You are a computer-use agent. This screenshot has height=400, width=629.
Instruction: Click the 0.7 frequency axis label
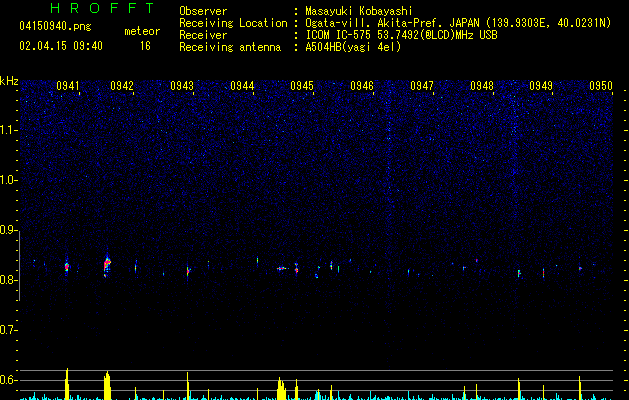(9, 330)
